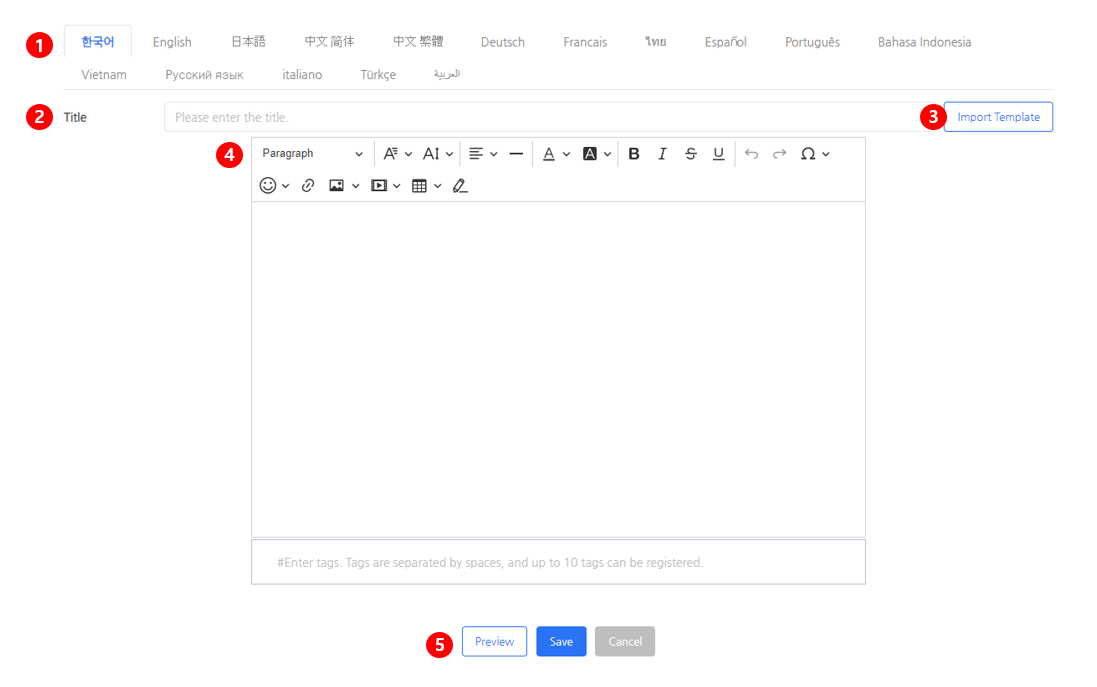The width and height of the screenshot is (1097, 687).
Task: Open special characters omega menu
Action: (814, 154)
